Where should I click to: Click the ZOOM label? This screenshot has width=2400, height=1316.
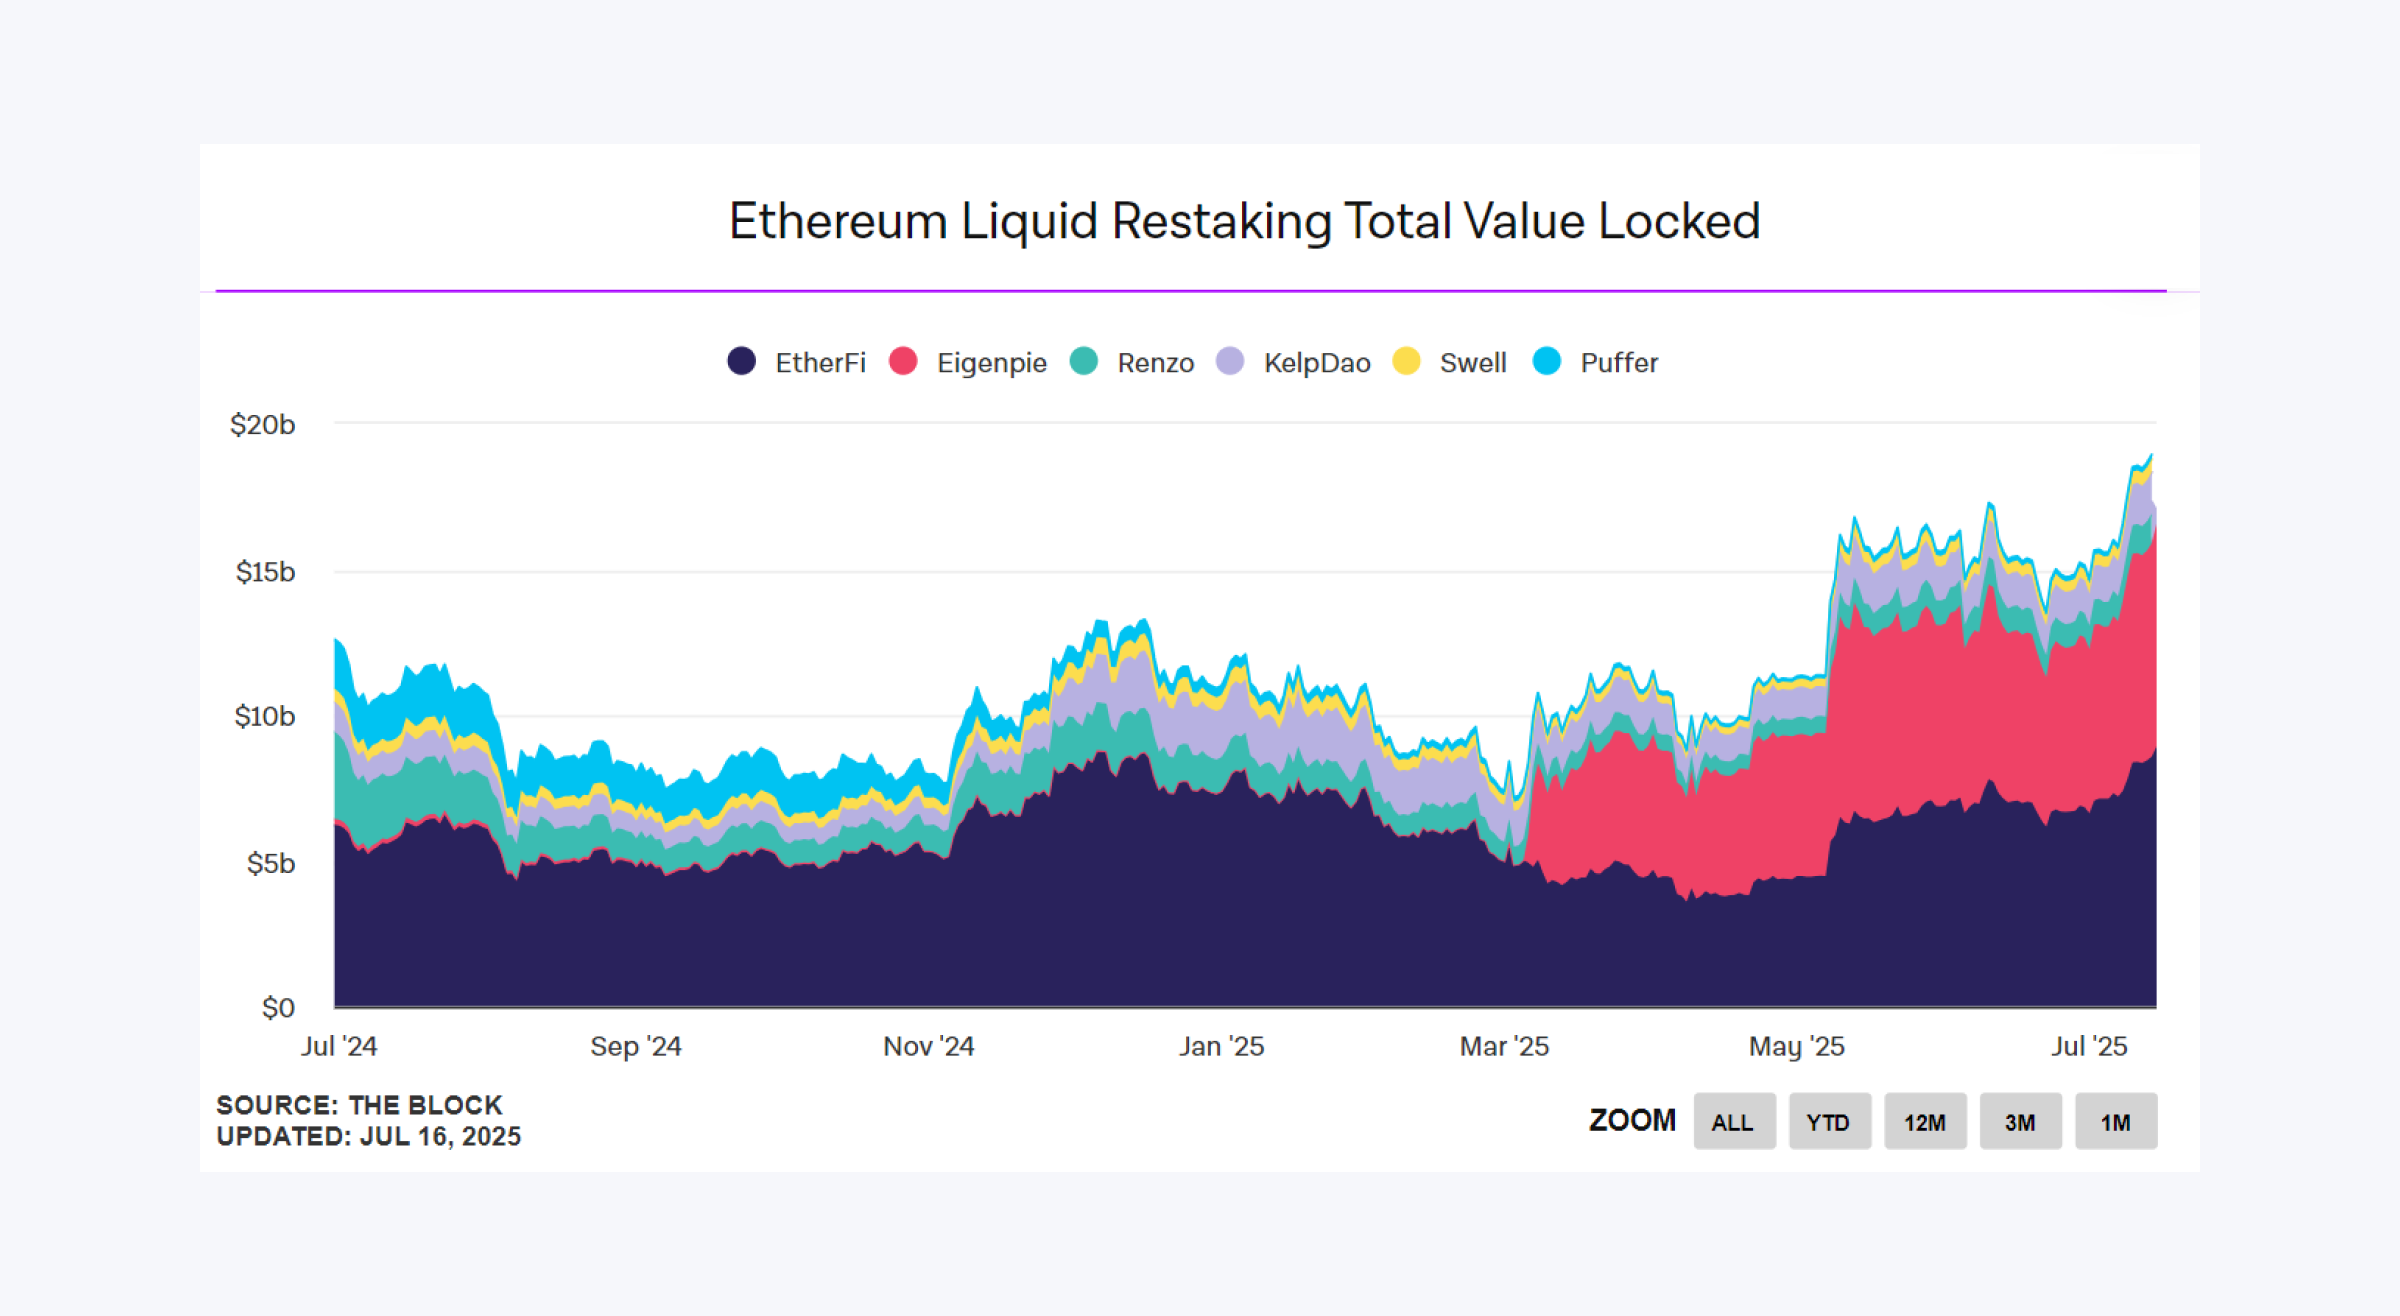click(1632, 1120)
